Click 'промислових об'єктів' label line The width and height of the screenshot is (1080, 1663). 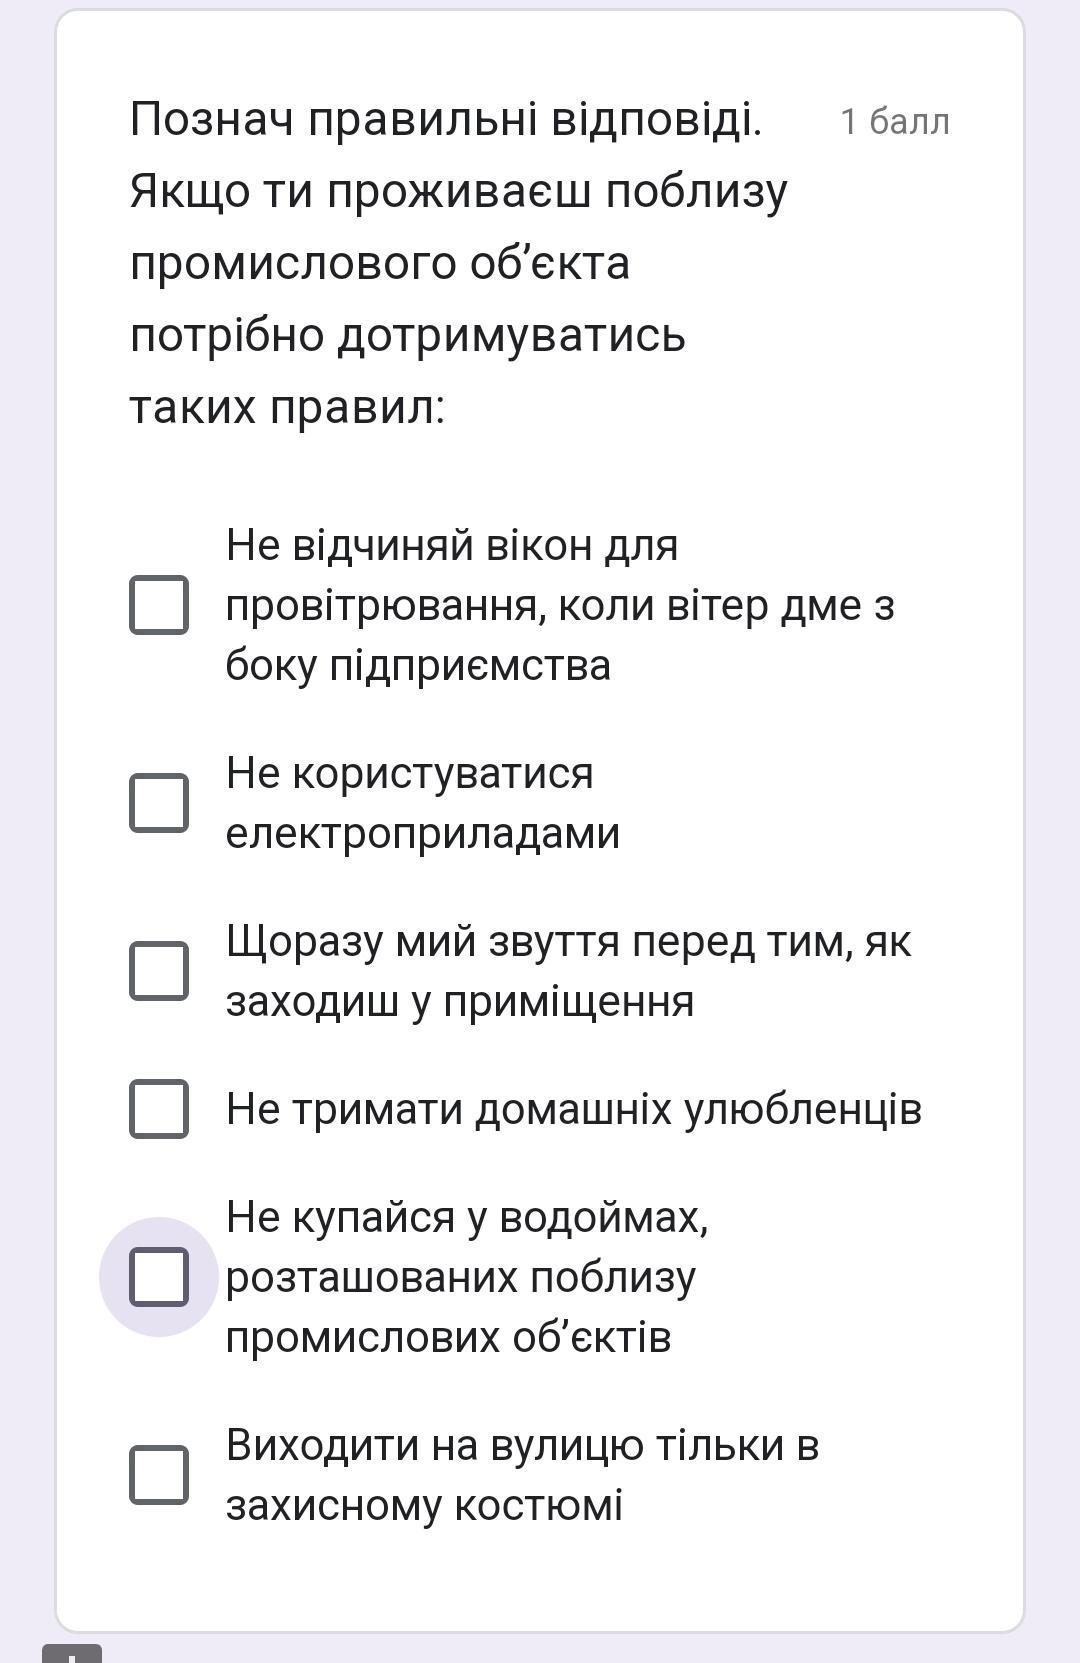coord(449,1338)
